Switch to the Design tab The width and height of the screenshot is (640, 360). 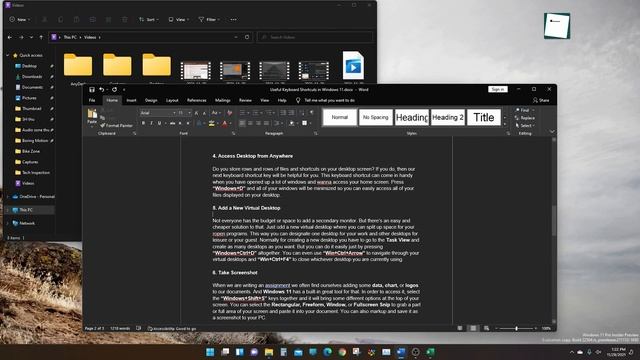click(151, 100)
